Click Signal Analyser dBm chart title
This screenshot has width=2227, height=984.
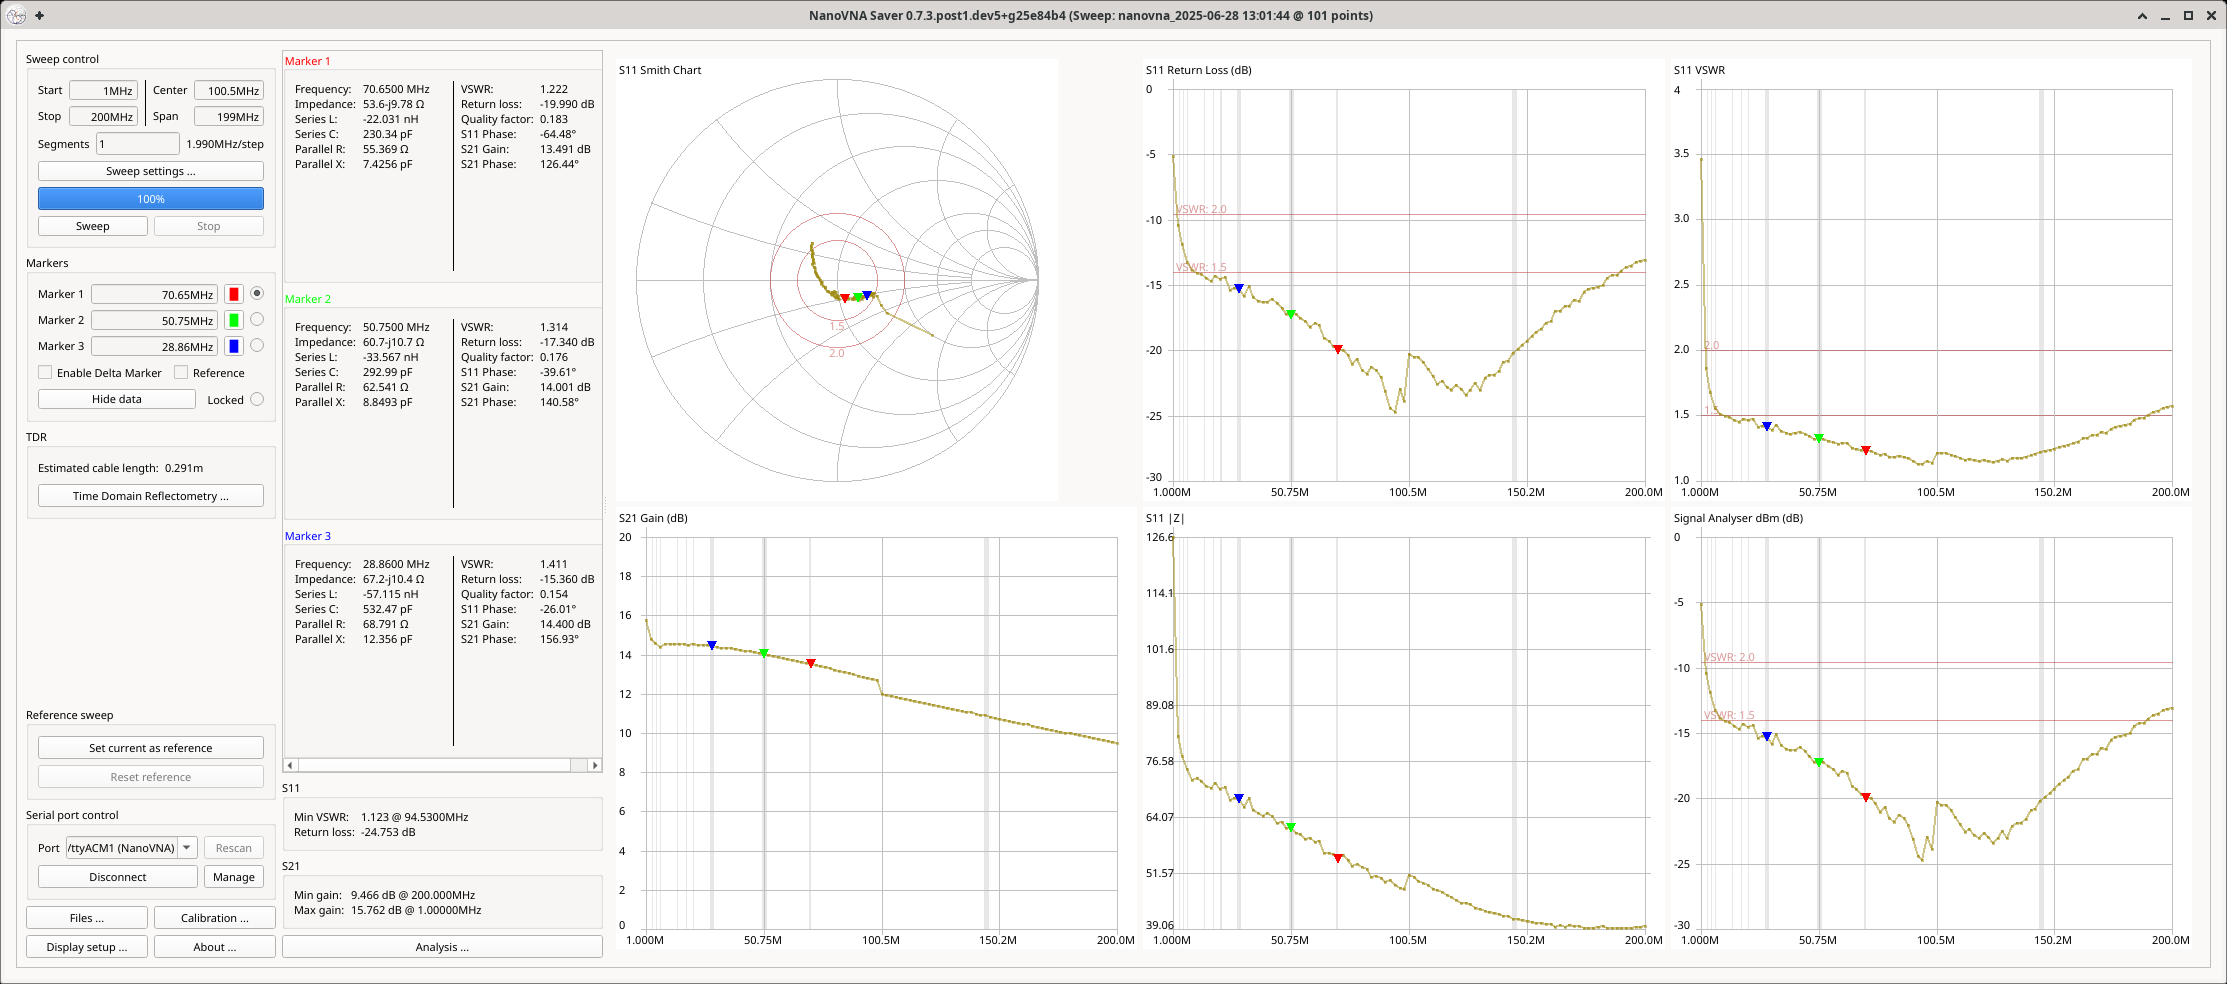pyautogui.click(x=1738, y=518)
